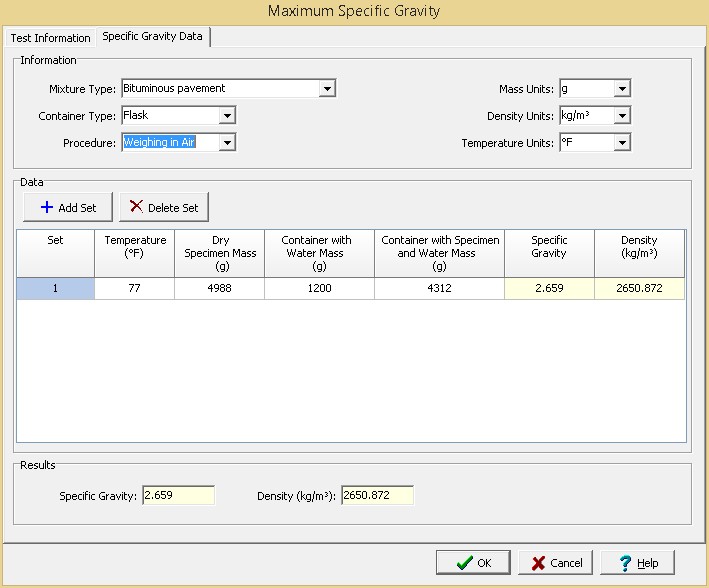
Task: Click the Delete Set button
Action: (x=163, y=207)
